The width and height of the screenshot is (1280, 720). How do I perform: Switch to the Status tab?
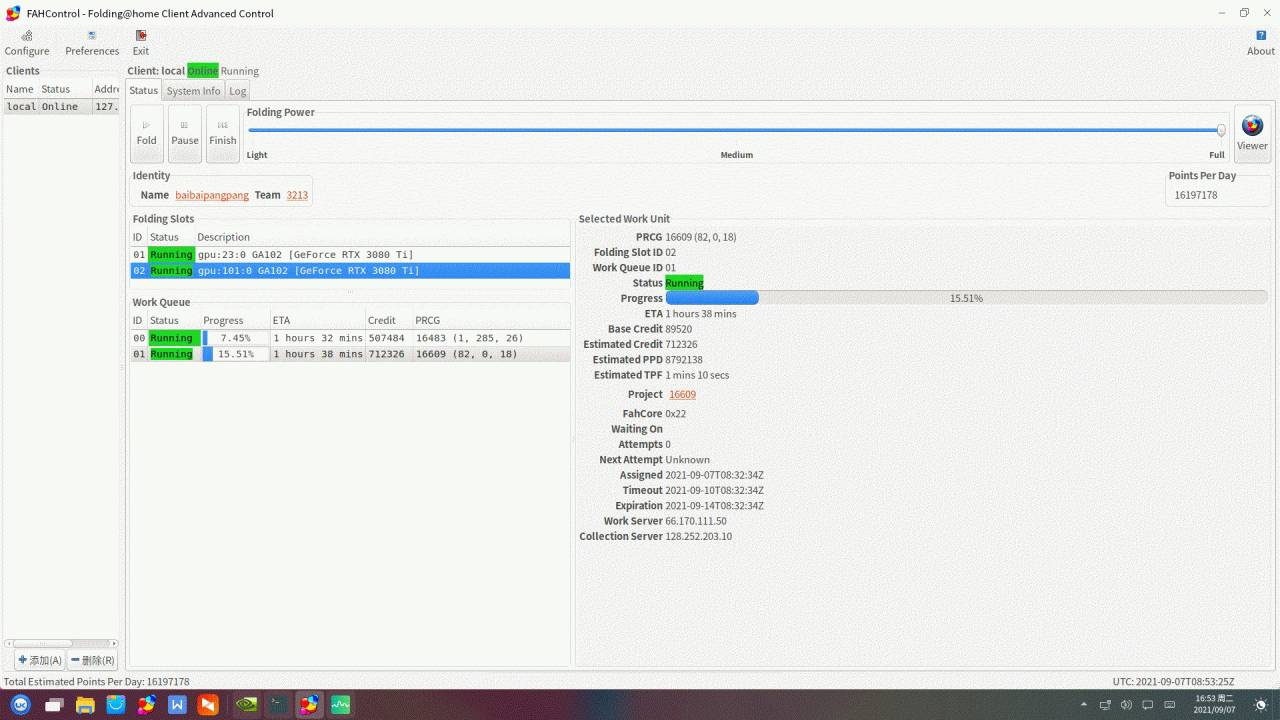(144, 90)
